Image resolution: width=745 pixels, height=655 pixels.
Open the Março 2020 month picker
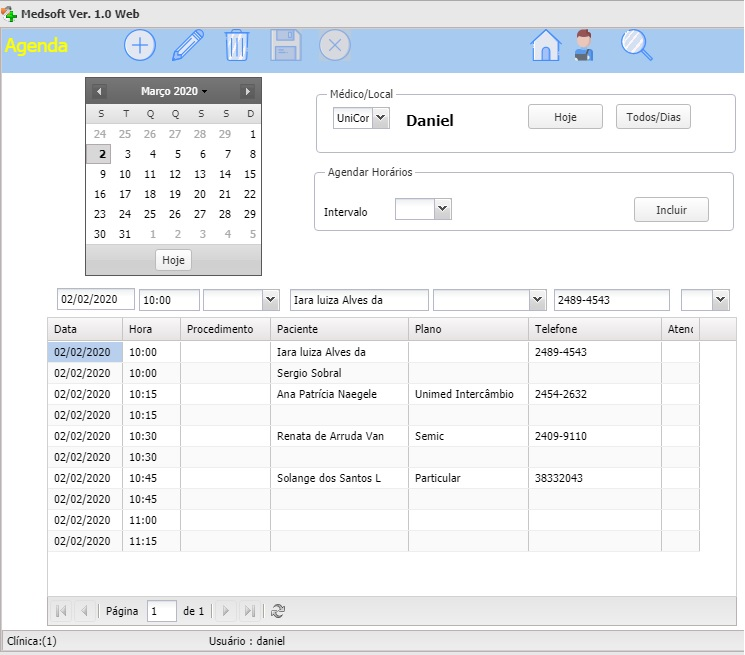point(173,91)
